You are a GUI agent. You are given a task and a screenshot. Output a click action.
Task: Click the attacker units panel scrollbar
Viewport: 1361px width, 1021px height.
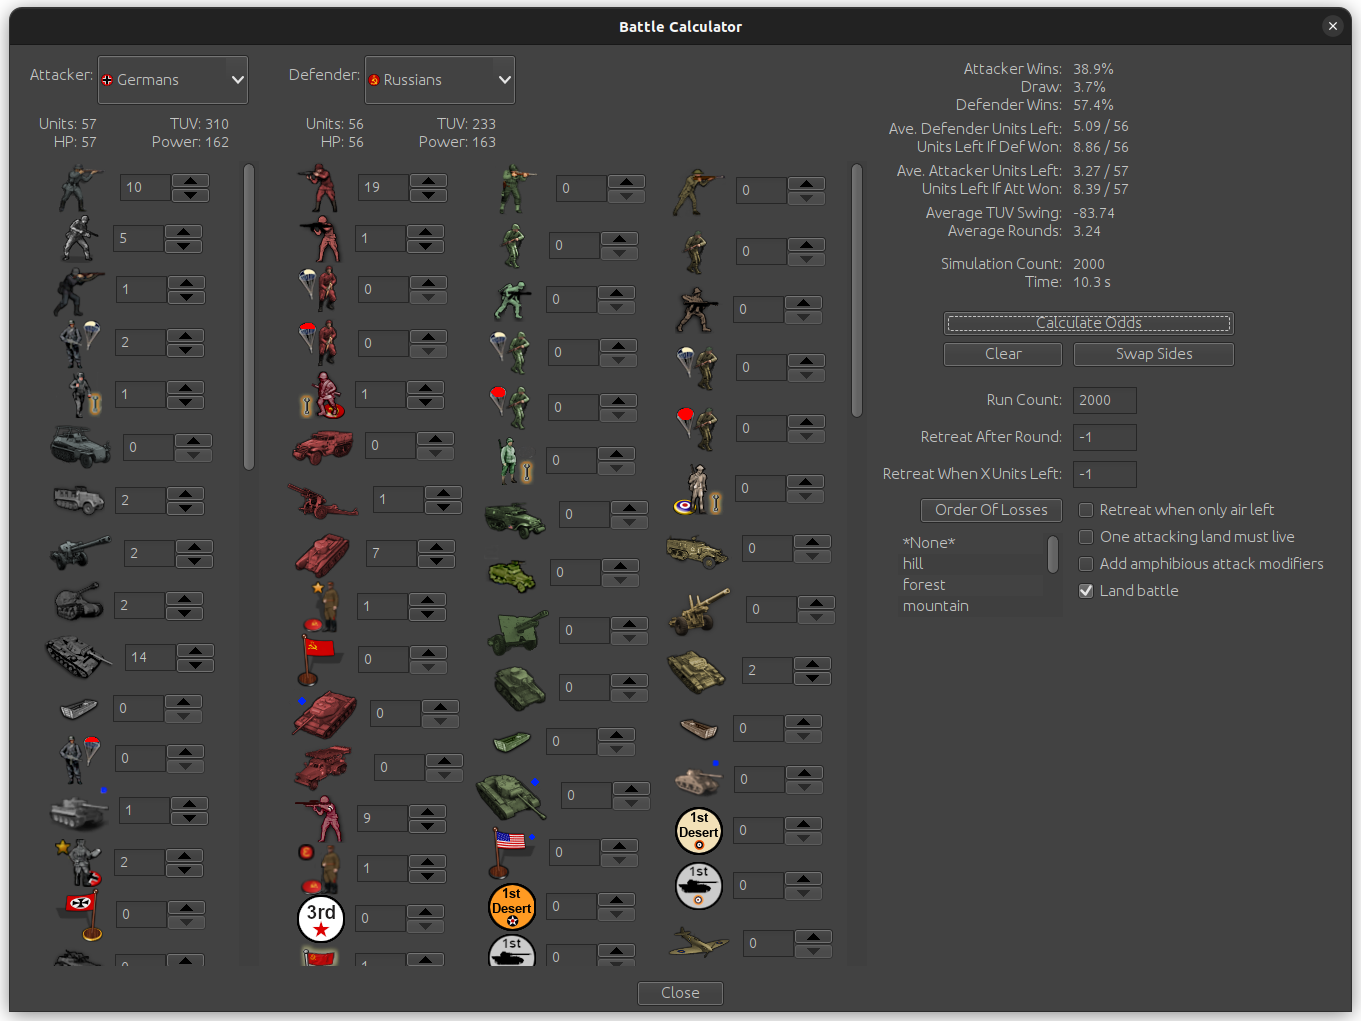point(249,317)
